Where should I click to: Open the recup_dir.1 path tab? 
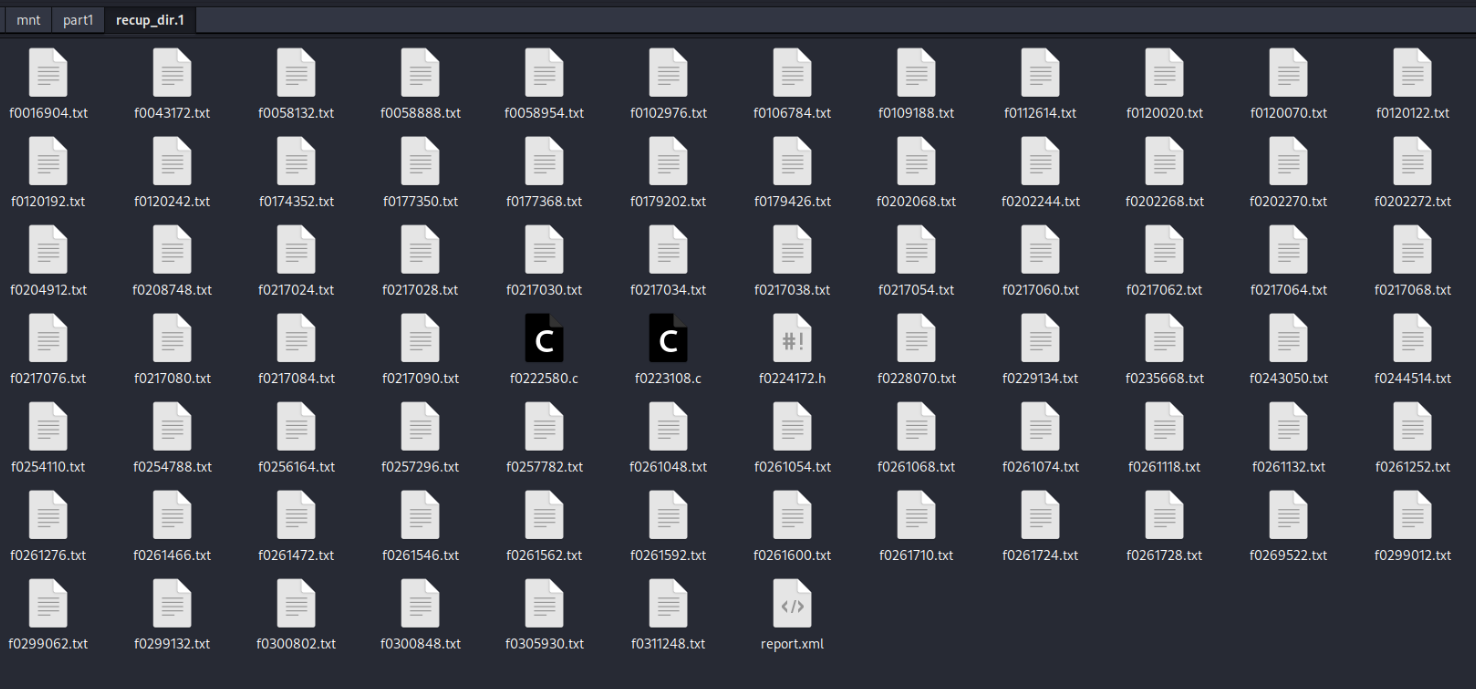149,20
